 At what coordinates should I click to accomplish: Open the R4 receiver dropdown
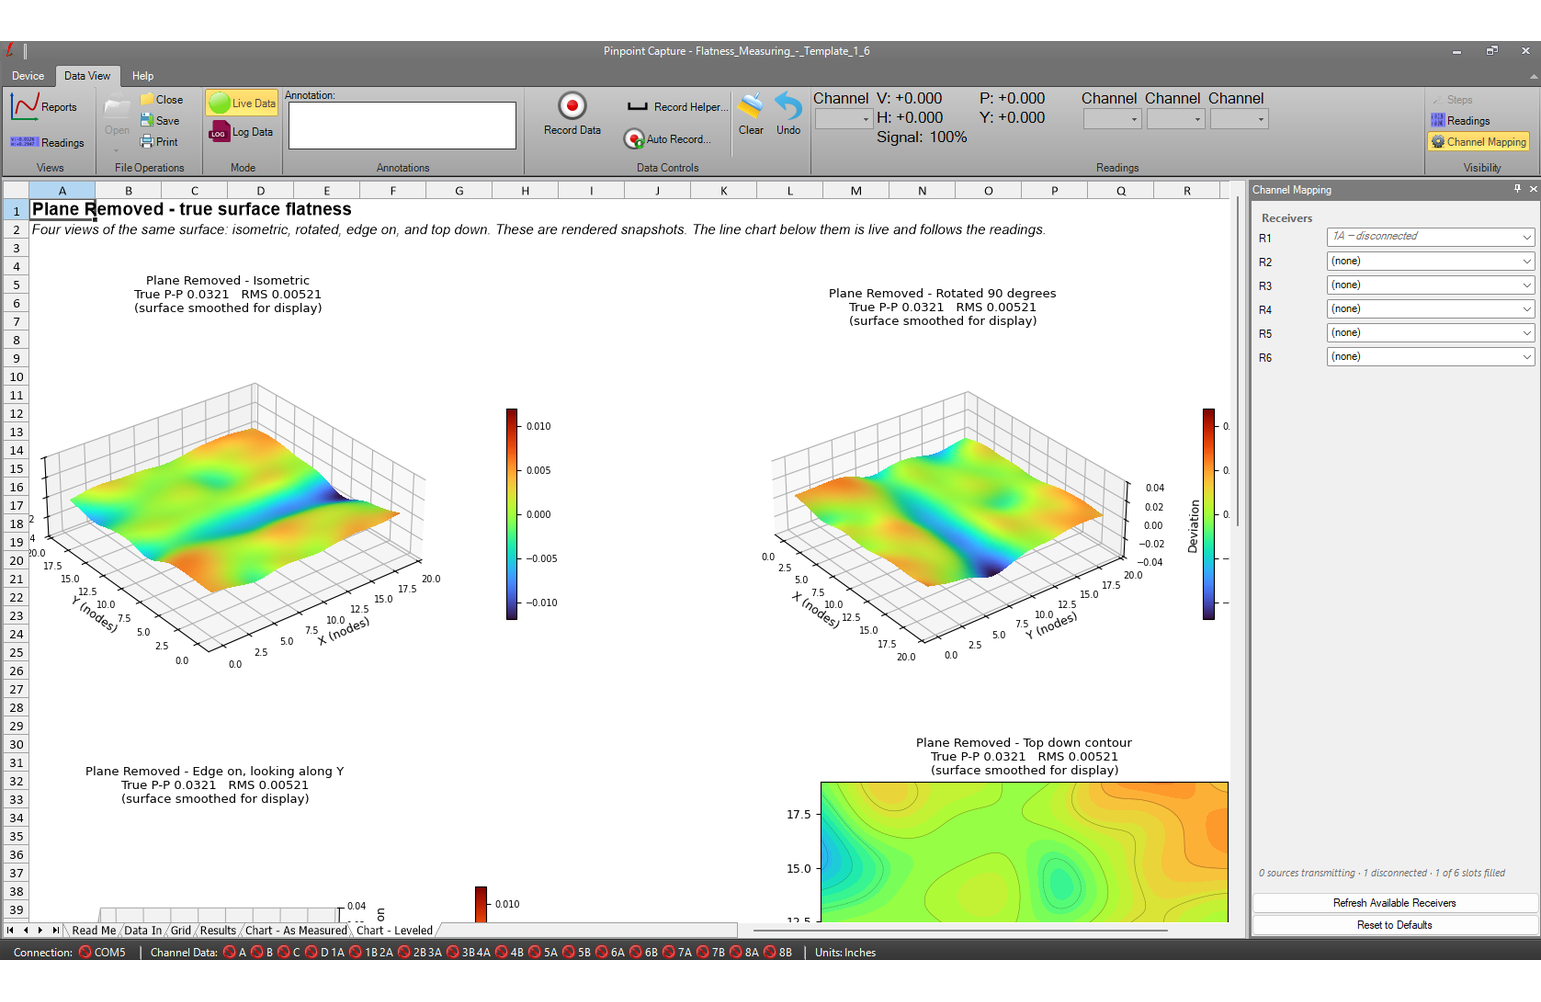pos(1430,309)
